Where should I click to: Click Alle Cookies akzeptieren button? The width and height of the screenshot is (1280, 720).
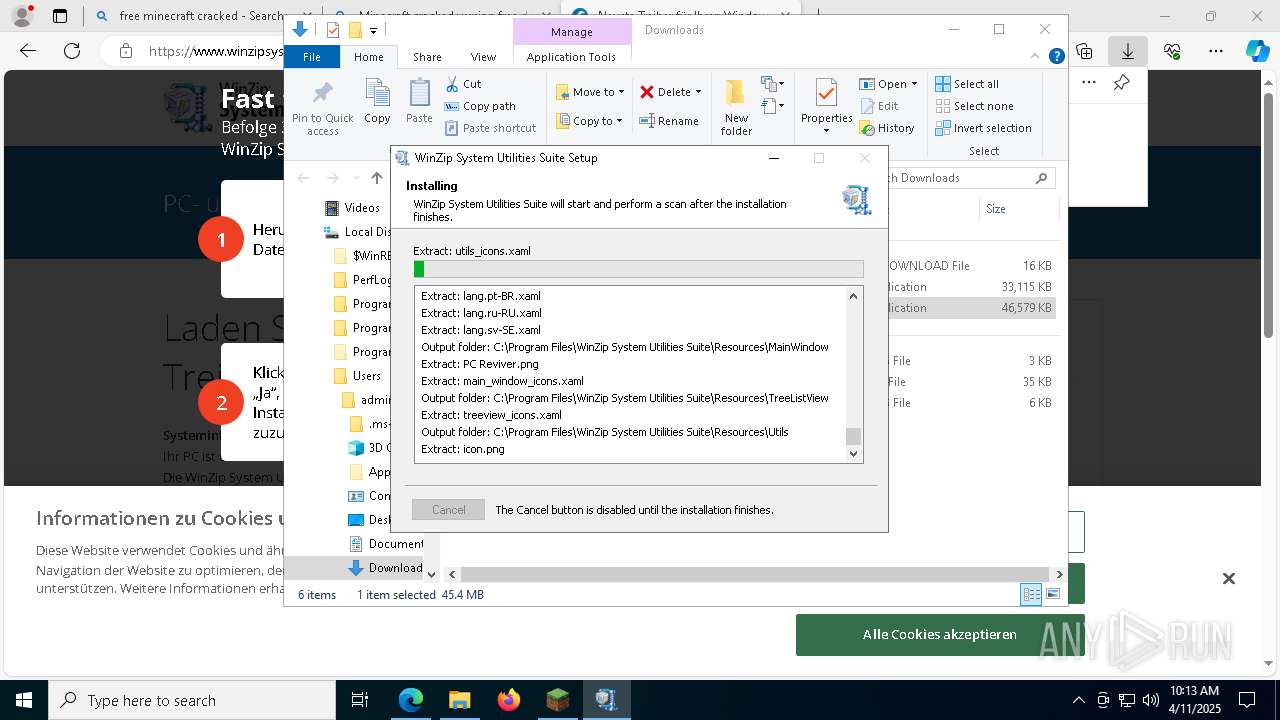click(x=940, y=635)
